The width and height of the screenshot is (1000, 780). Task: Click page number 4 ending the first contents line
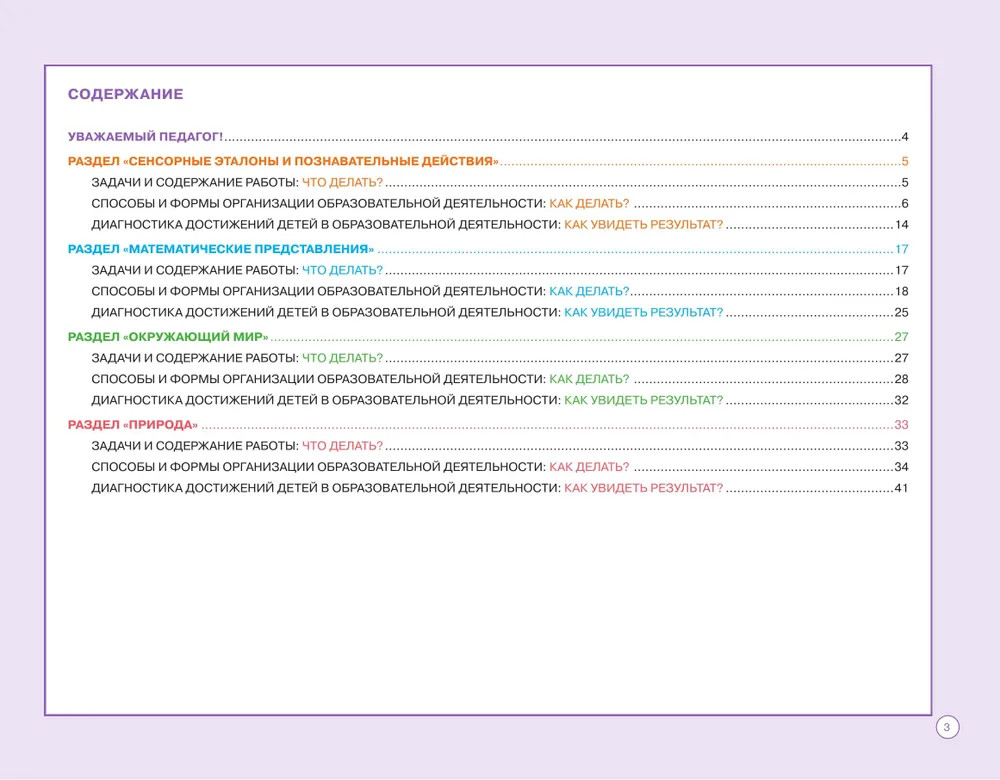click(903, 137)
